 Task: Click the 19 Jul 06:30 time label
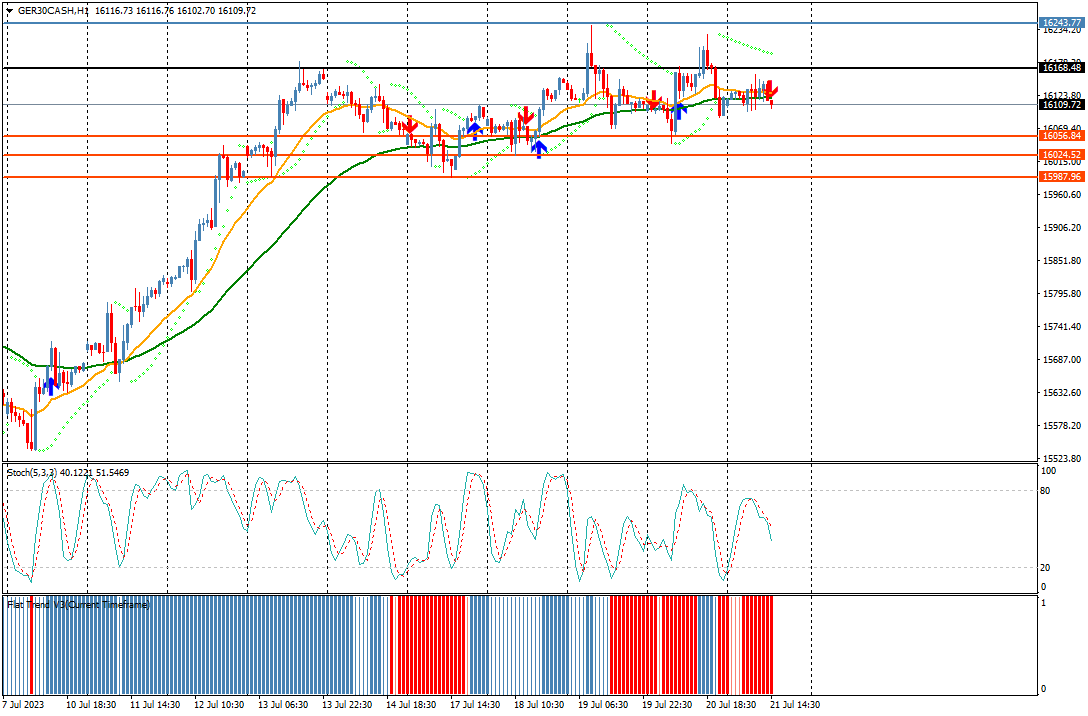click(x=604, y=704)
